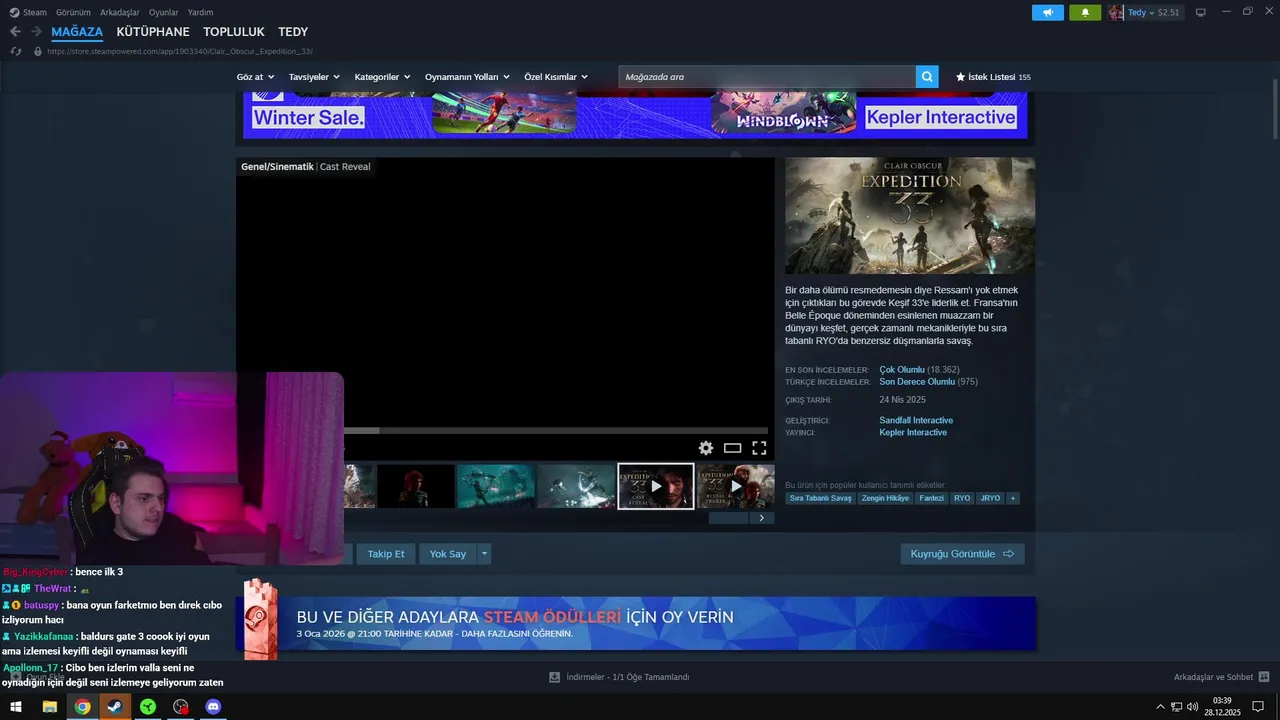Select the Zengin Hikâye tag
The height and width of the screenshot is (720, 1280).
tap(885, 498)
